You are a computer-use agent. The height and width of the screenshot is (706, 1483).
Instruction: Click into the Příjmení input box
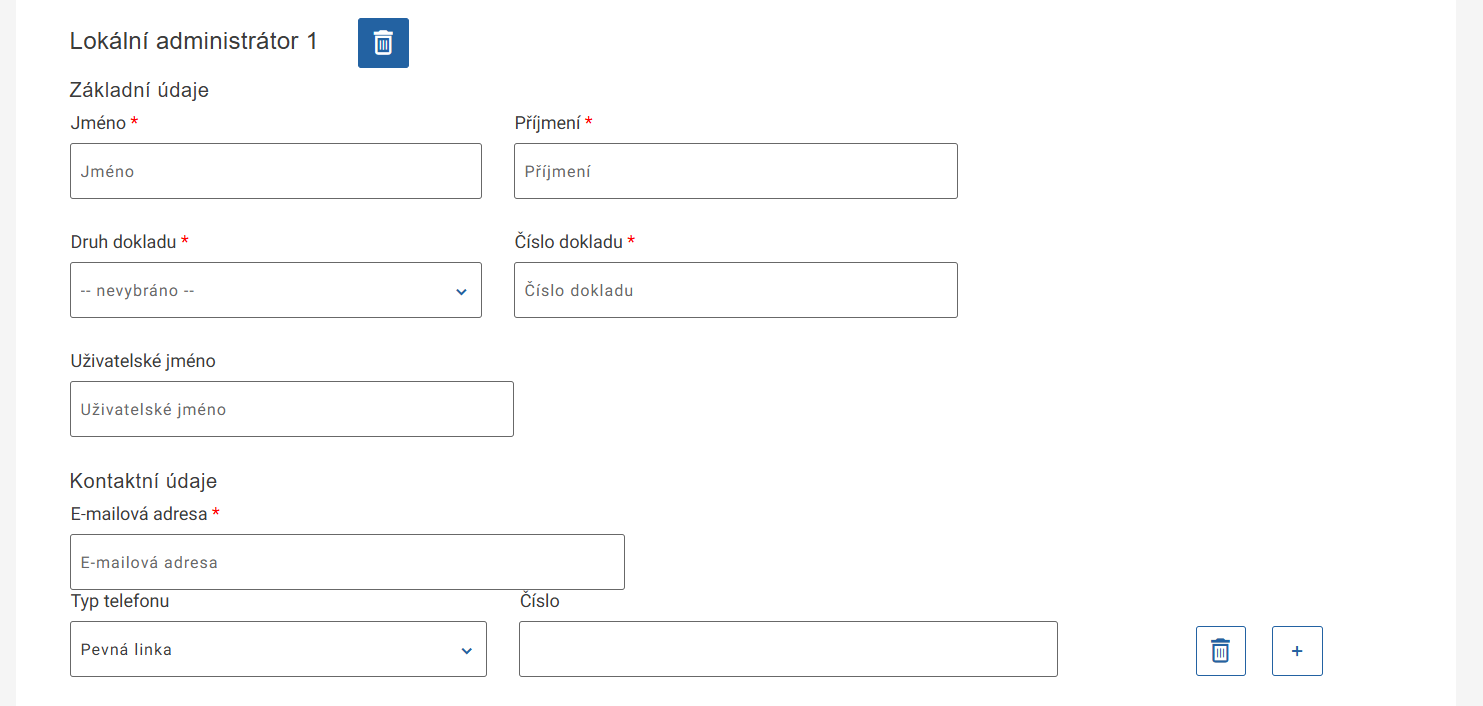pyautogui.click(x=736, y=171)
